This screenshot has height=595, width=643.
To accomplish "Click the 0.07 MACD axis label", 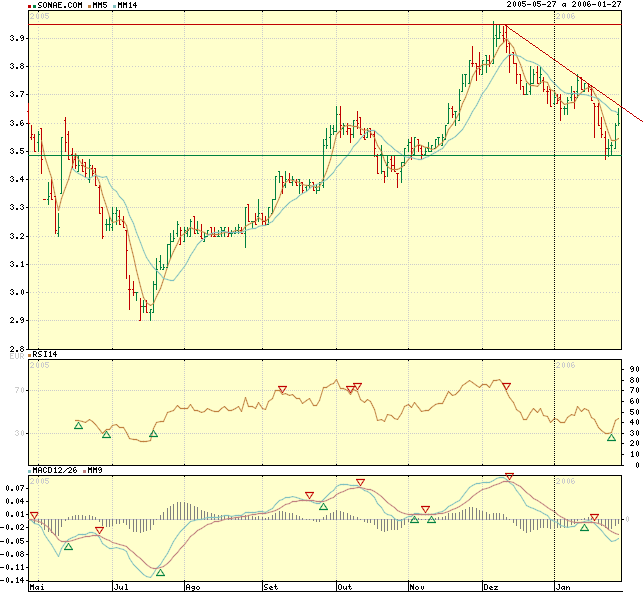I will 14,488.
